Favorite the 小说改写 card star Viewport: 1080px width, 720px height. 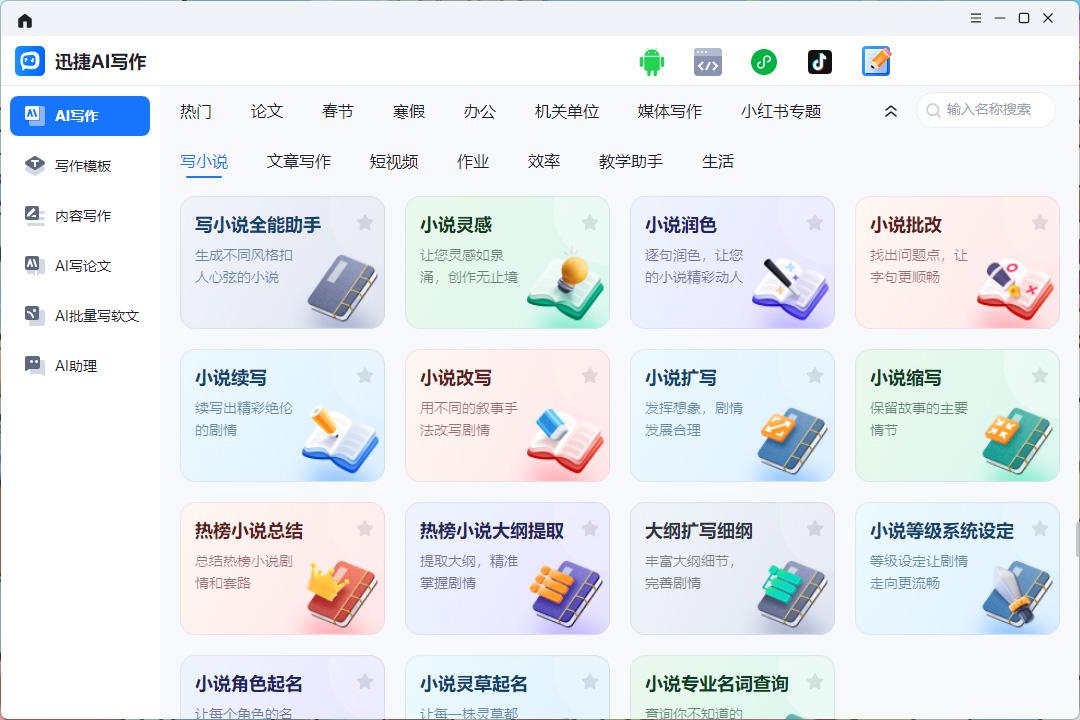tap(590, 376)
